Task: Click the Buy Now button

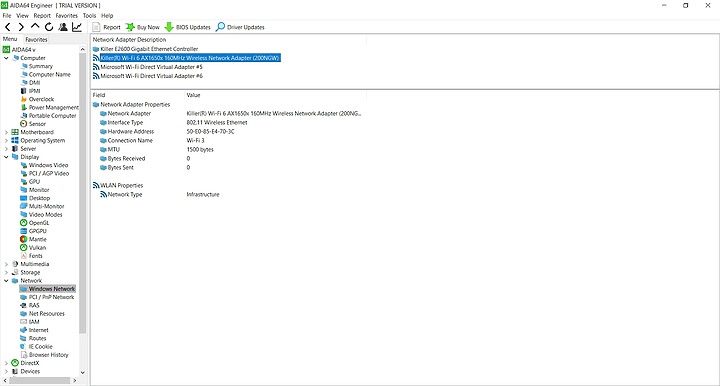Action: point(143,27)
